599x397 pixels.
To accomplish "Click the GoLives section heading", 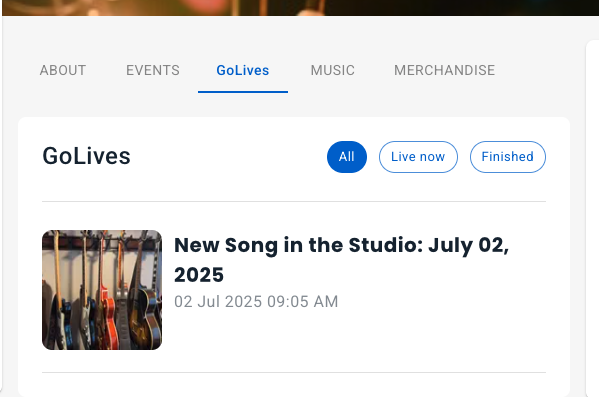I will pyautogui.click(x=86, y=156).
